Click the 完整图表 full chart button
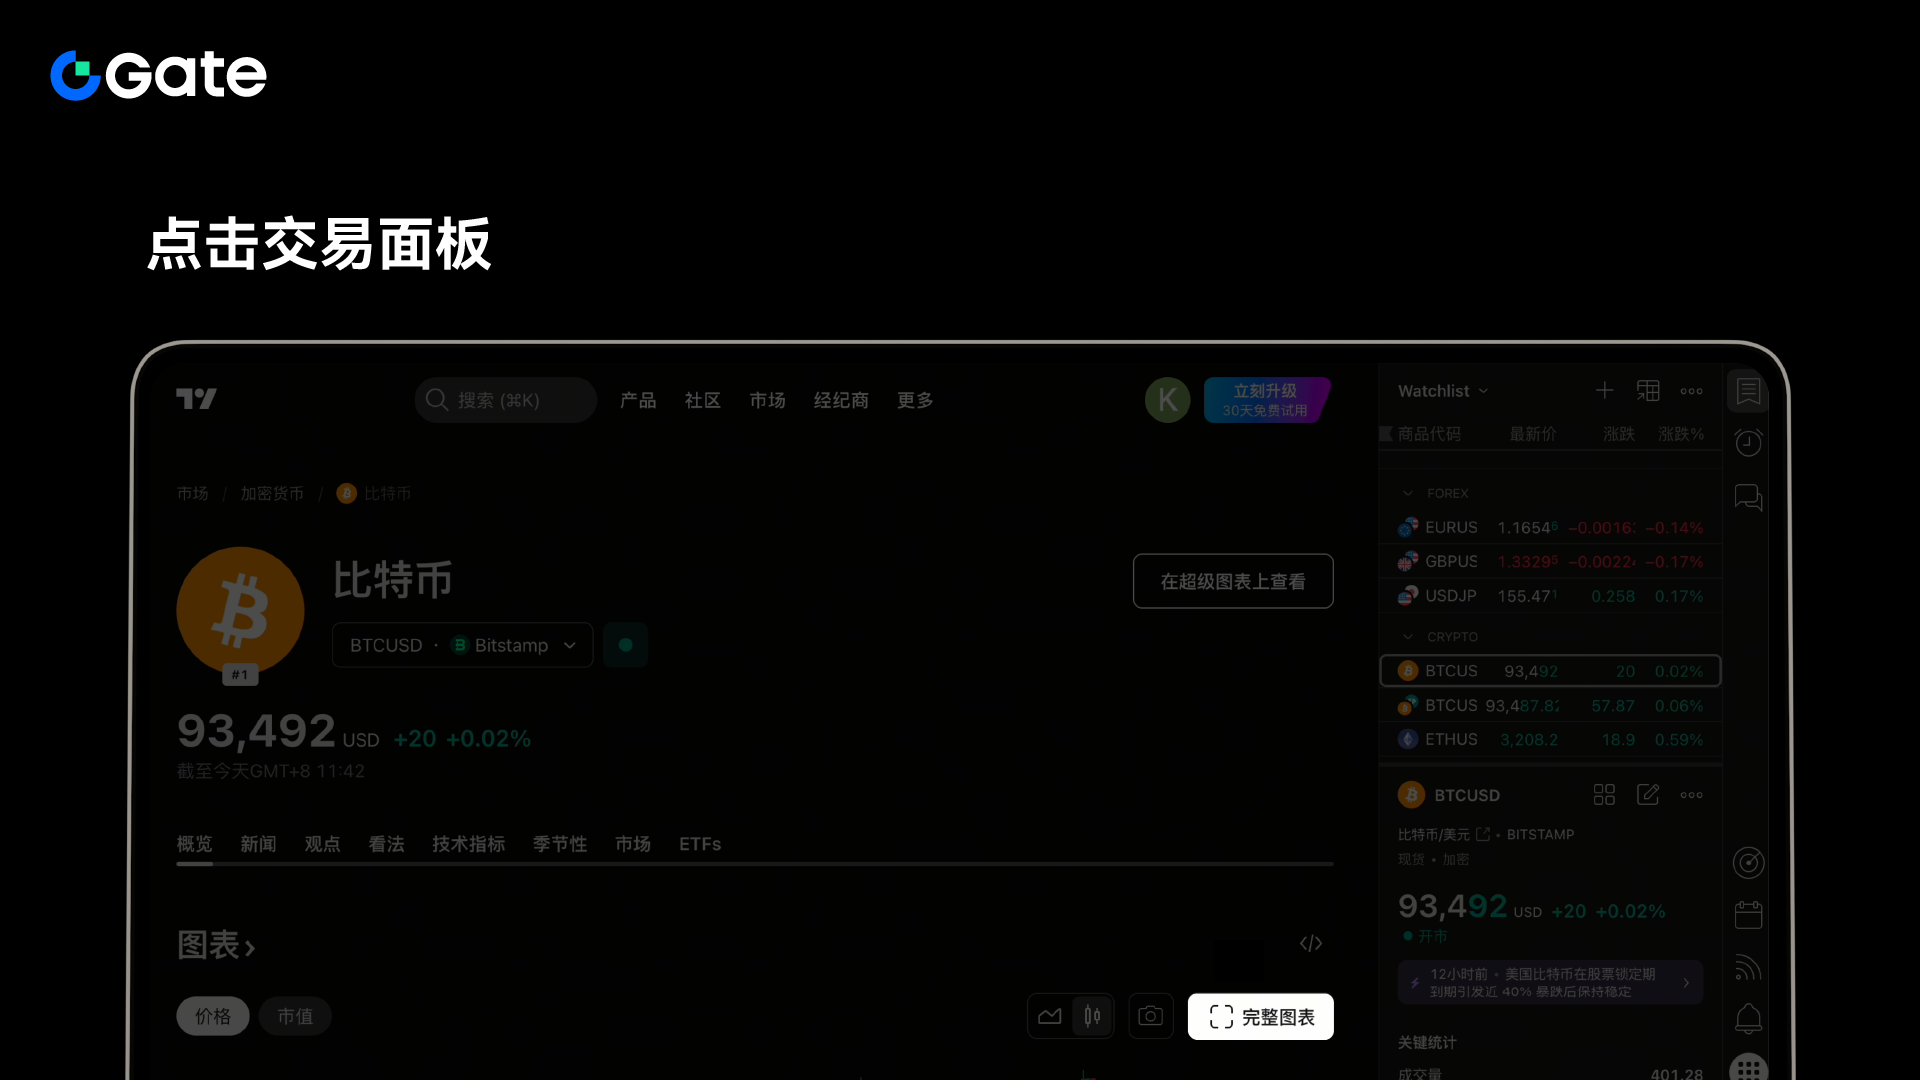Viewport: 1920px width, 1080px height. pyautogui.click(x=1260, y=1016)
